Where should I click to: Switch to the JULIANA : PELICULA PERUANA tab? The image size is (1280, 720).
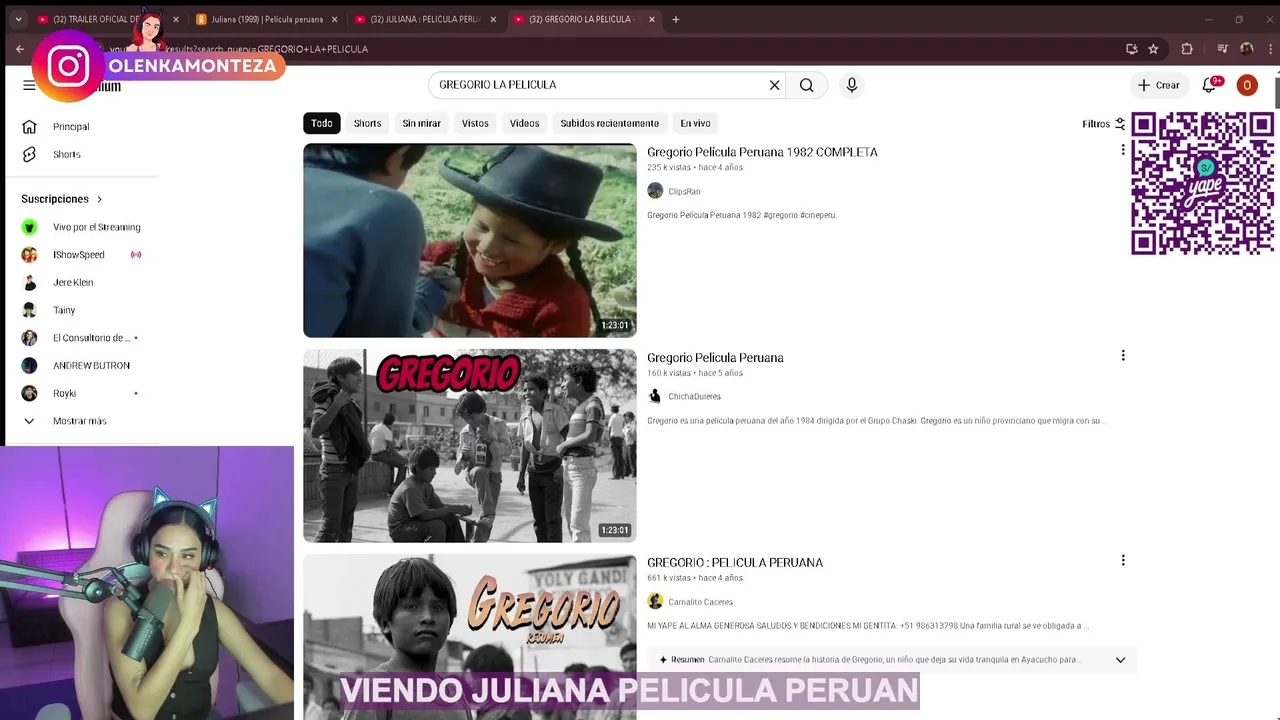click(425, 19)
